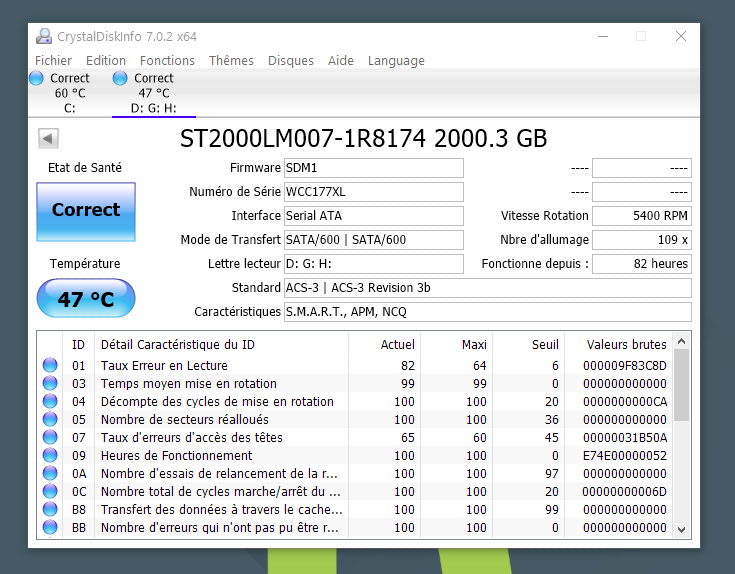Click the SMART list scroll up arrow

pyautogui.click(x=682, y=342)
